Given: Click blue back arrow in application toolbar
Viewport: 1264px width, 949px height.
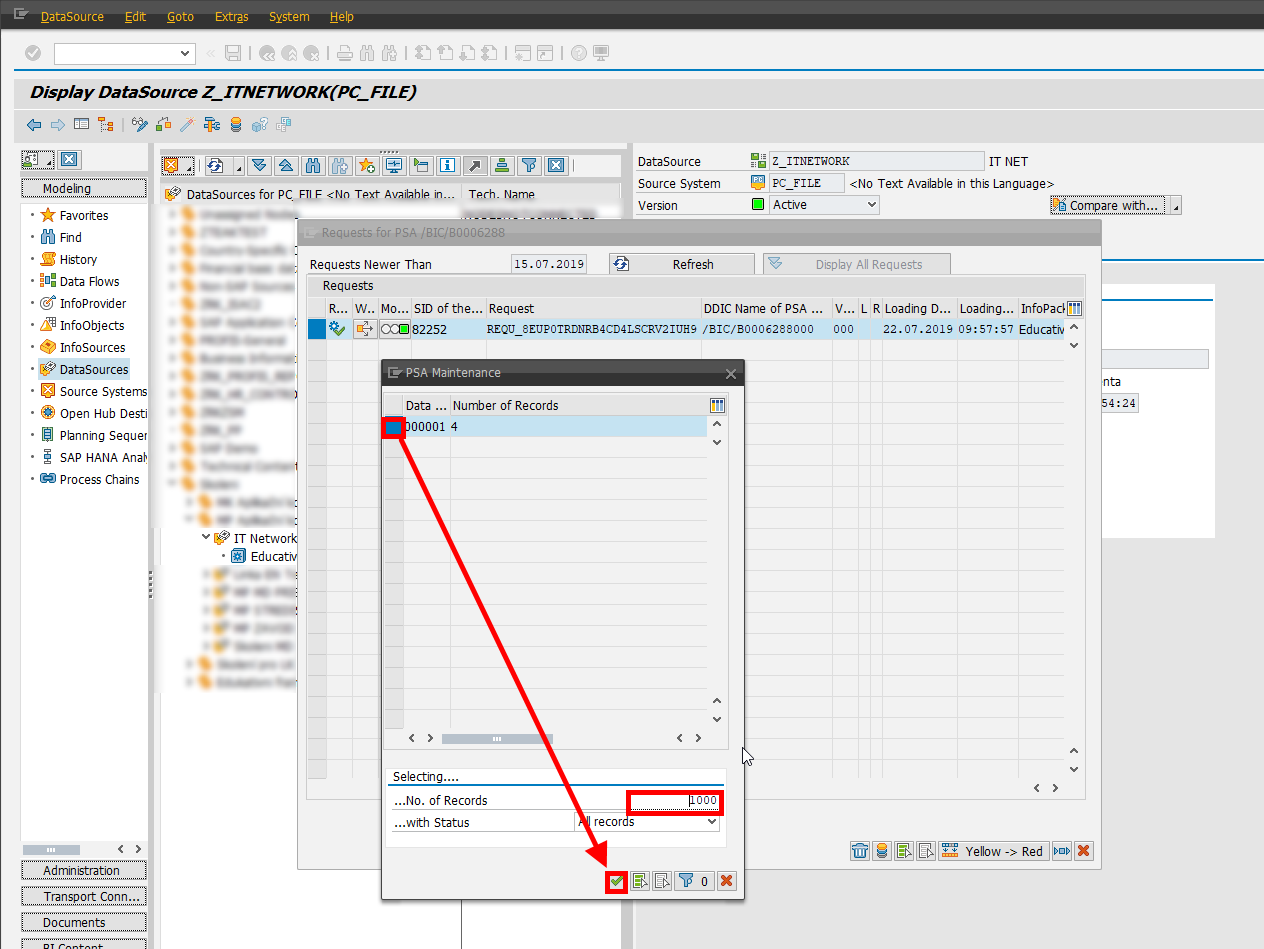Looking at the screenshot, I should coord(34,125).
